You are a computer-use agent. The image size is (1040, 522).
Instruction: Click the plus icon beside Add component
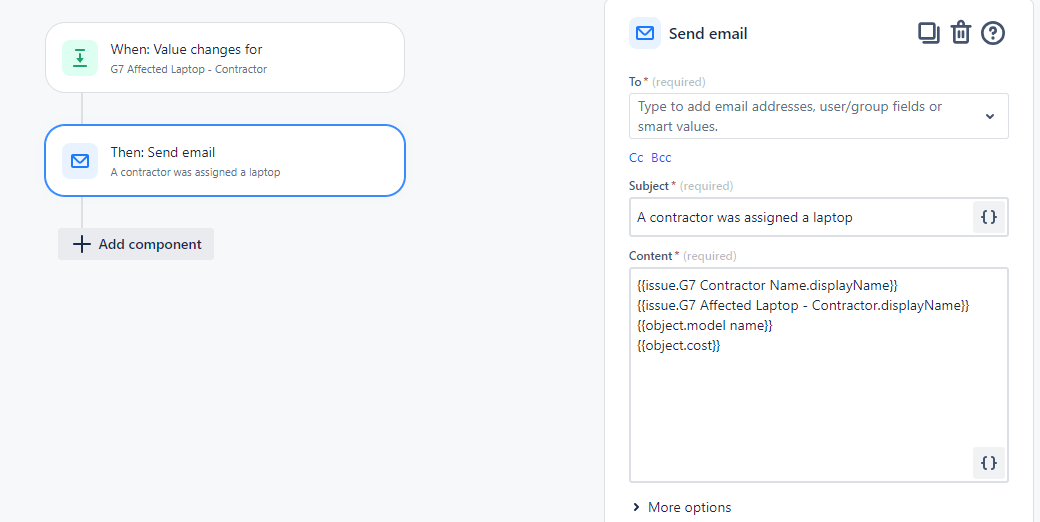tap(82, 244)
